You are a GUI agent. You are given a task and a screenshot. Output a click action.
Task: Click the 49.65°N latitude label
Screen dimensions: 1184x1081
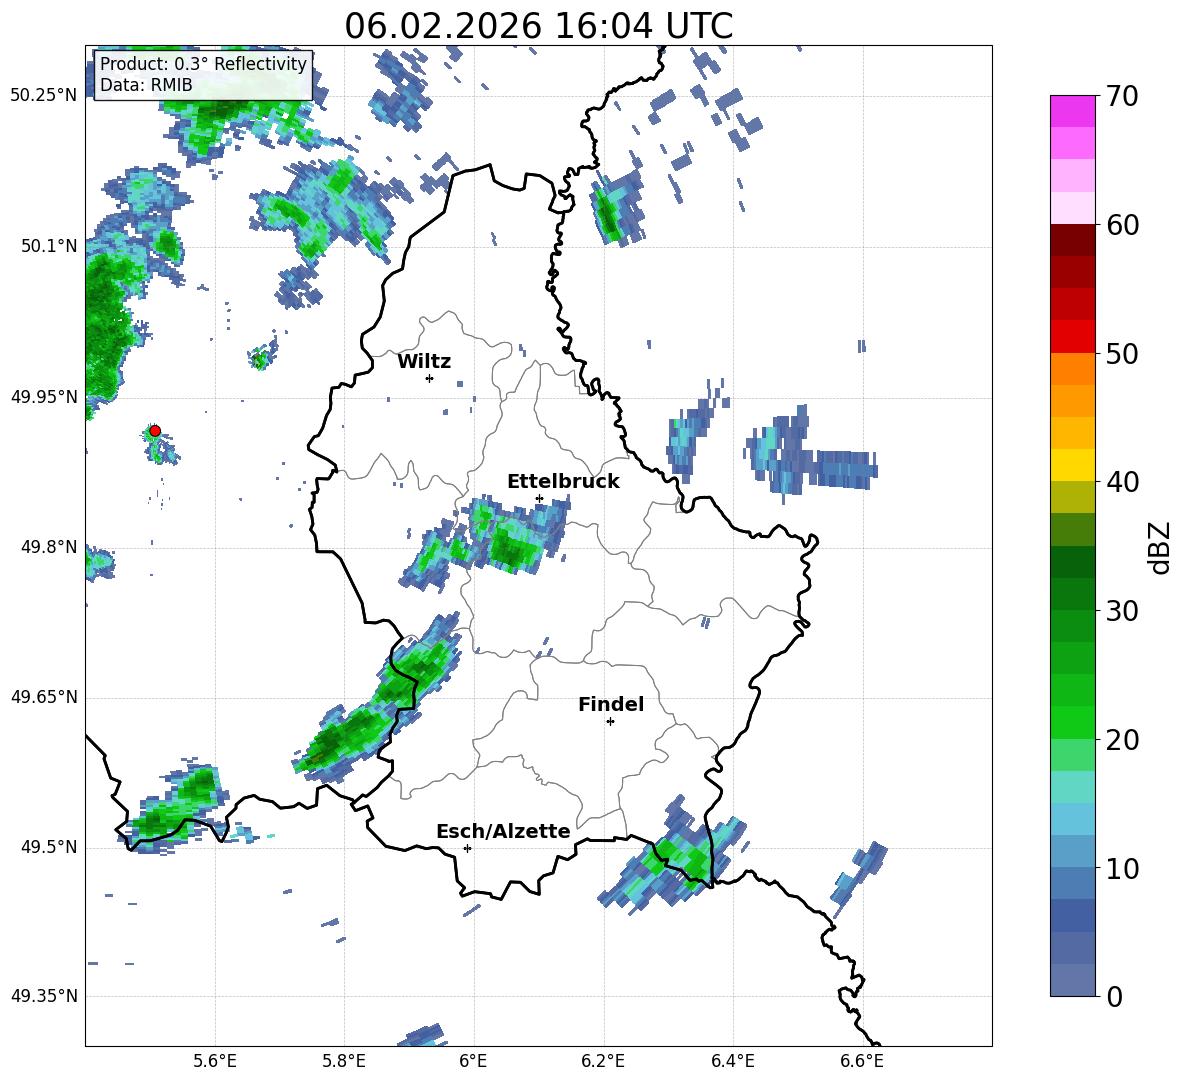[44, 697]
